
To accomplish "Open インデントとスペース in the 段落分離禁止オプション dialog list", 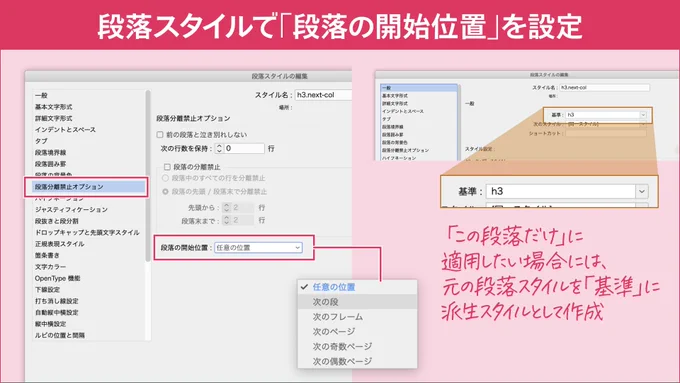I will (x=65, y=129).
